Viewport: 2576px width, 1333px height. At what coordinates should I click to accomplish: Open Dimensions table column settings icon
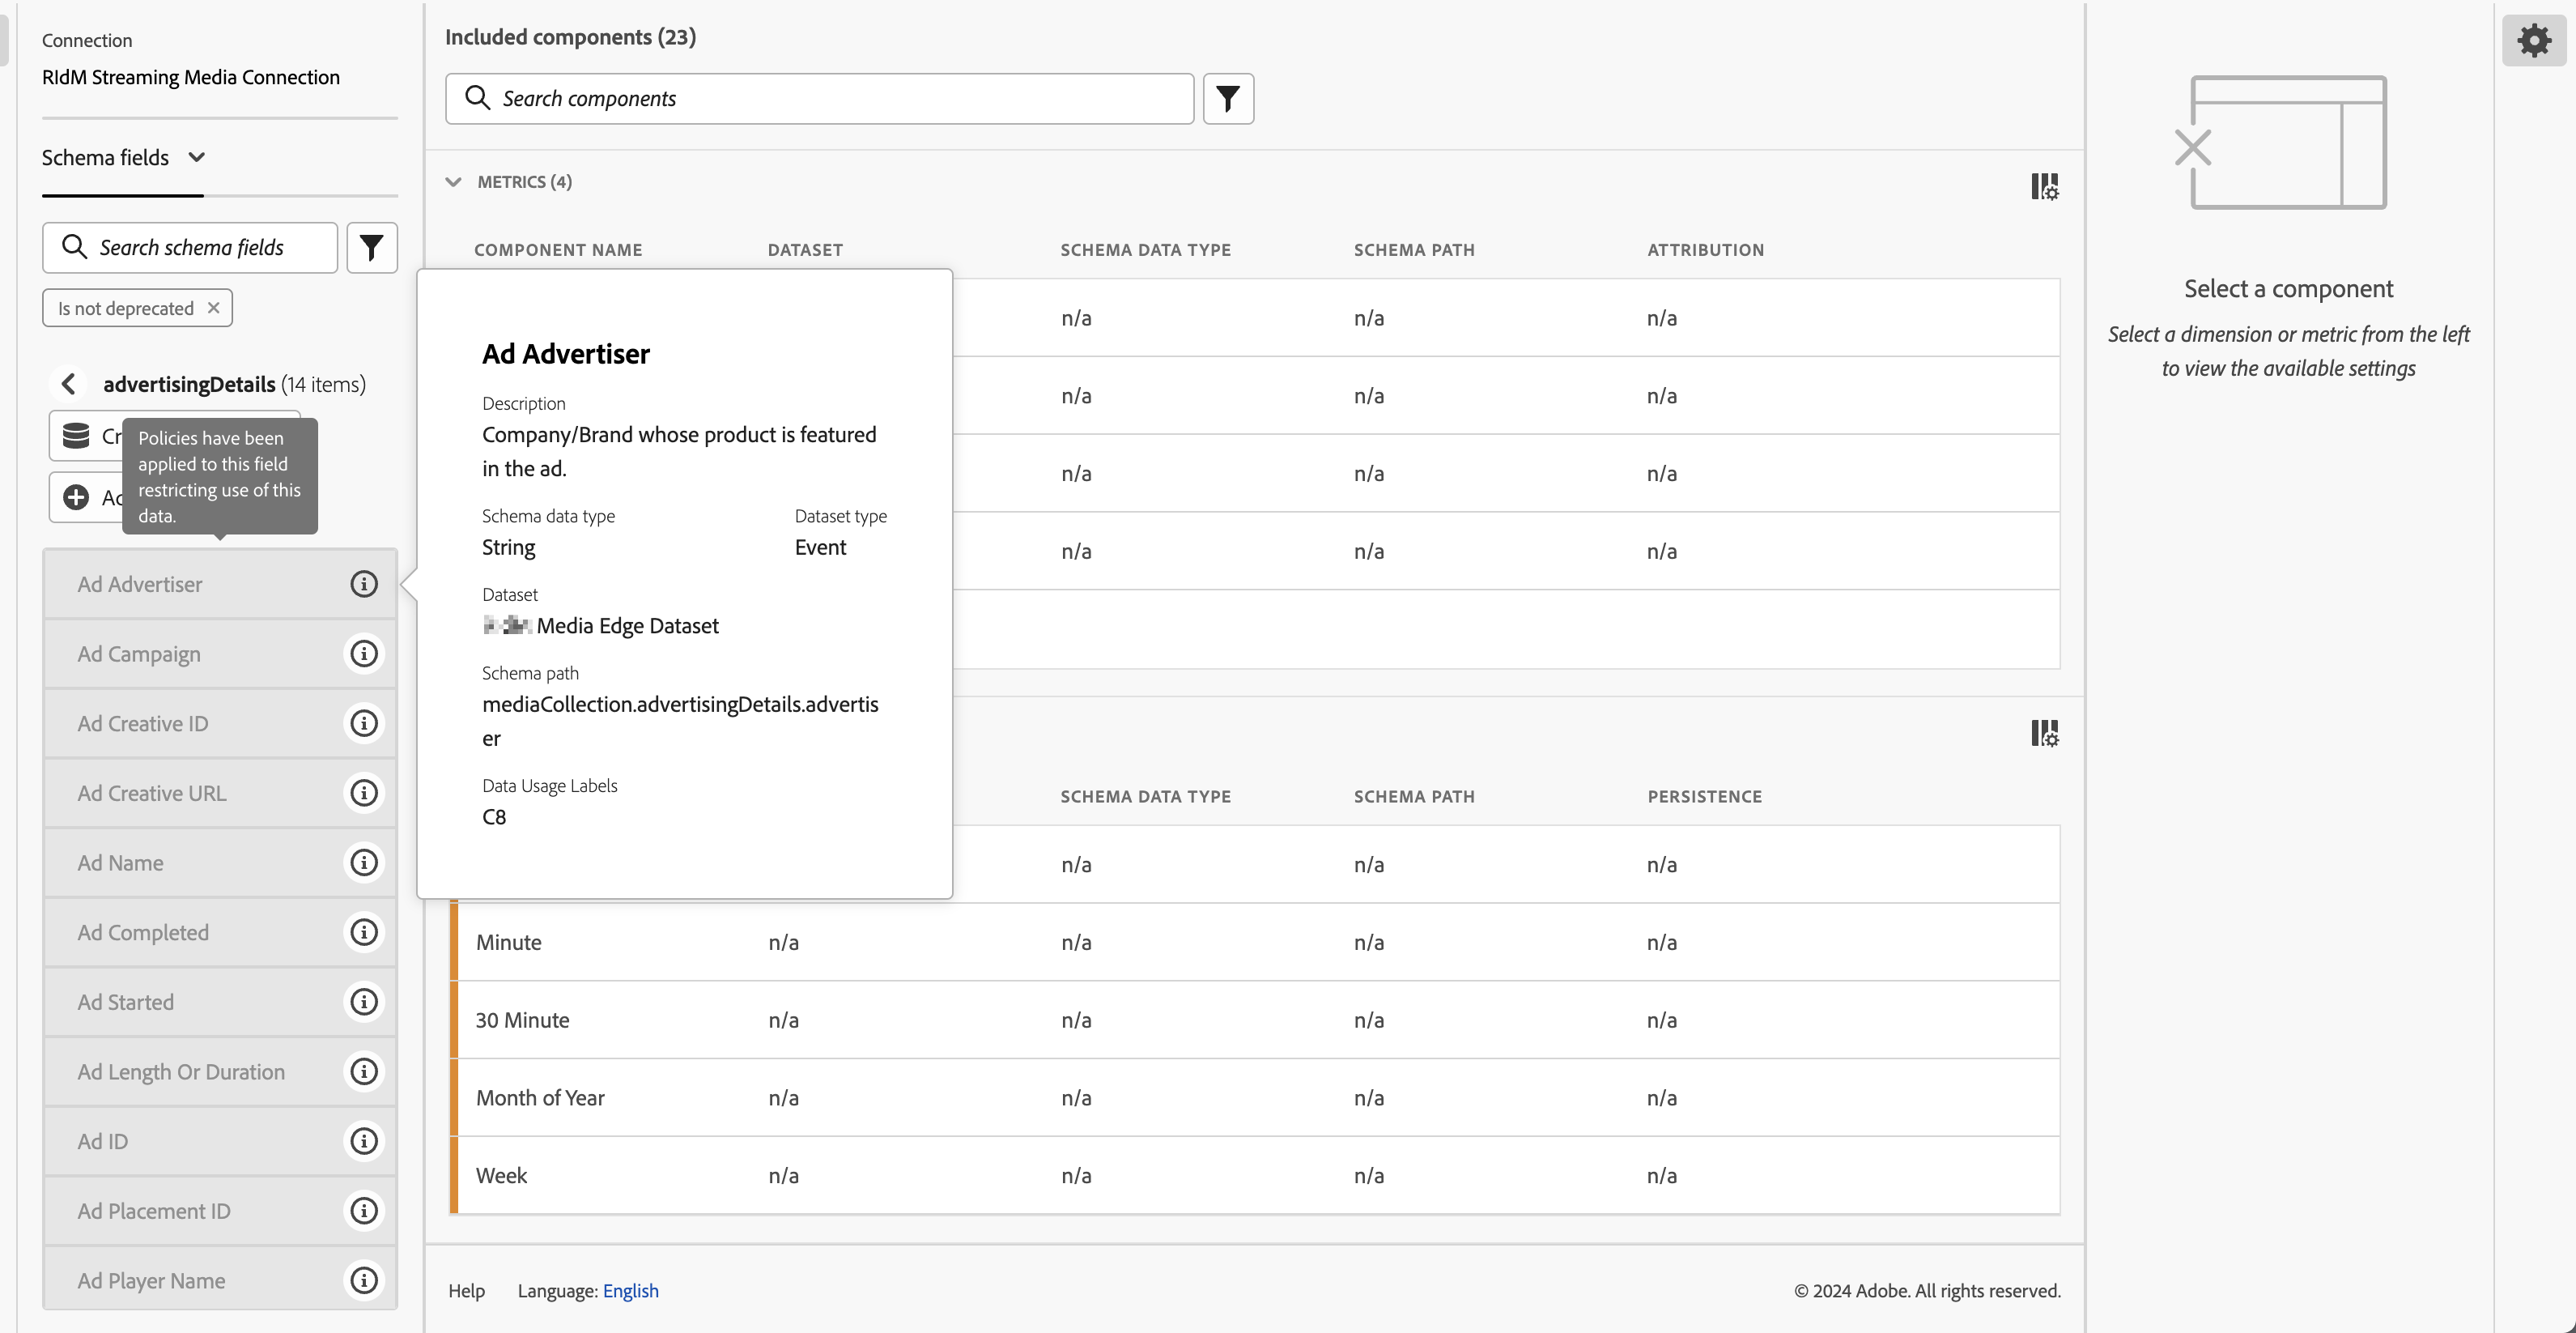tap(2044, 734)
